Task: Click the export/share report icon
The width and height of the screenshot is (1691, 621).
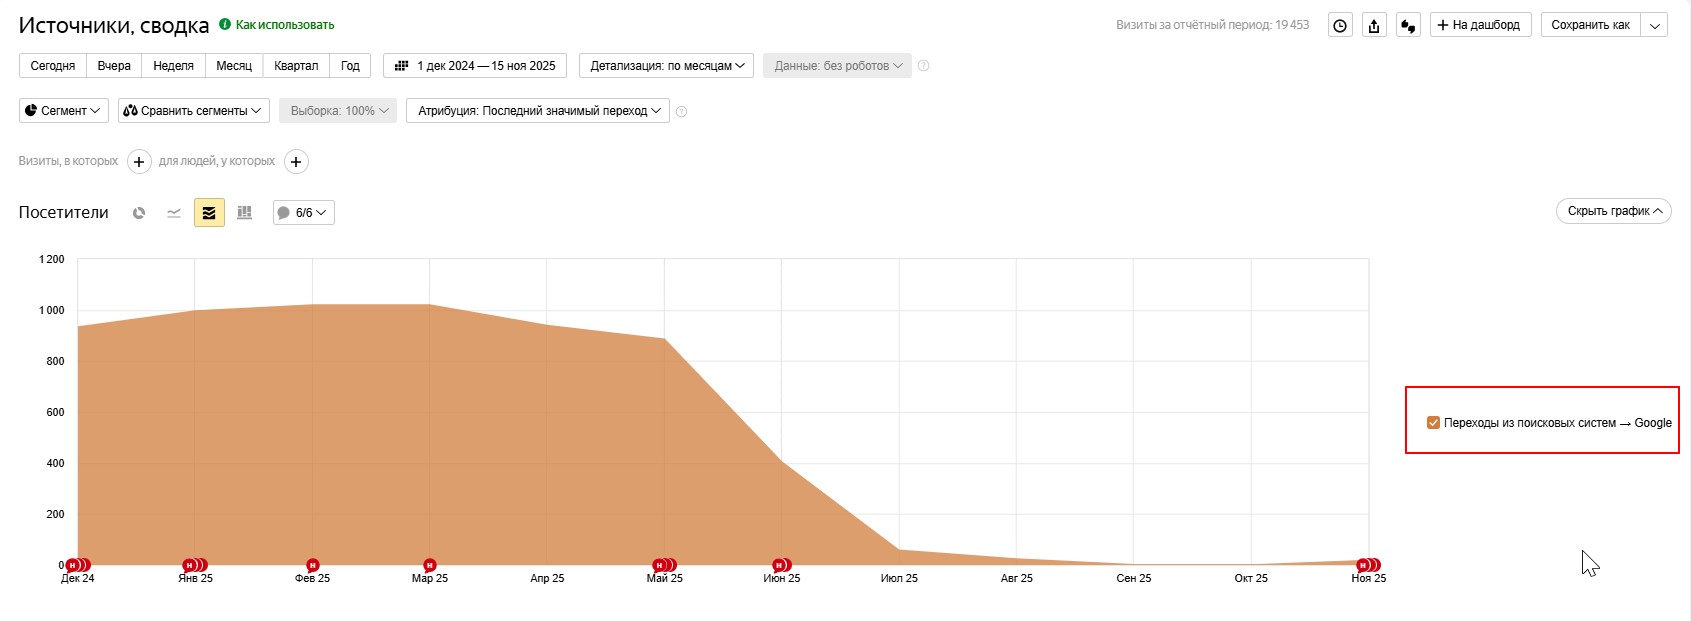Action: [1374, 25]
